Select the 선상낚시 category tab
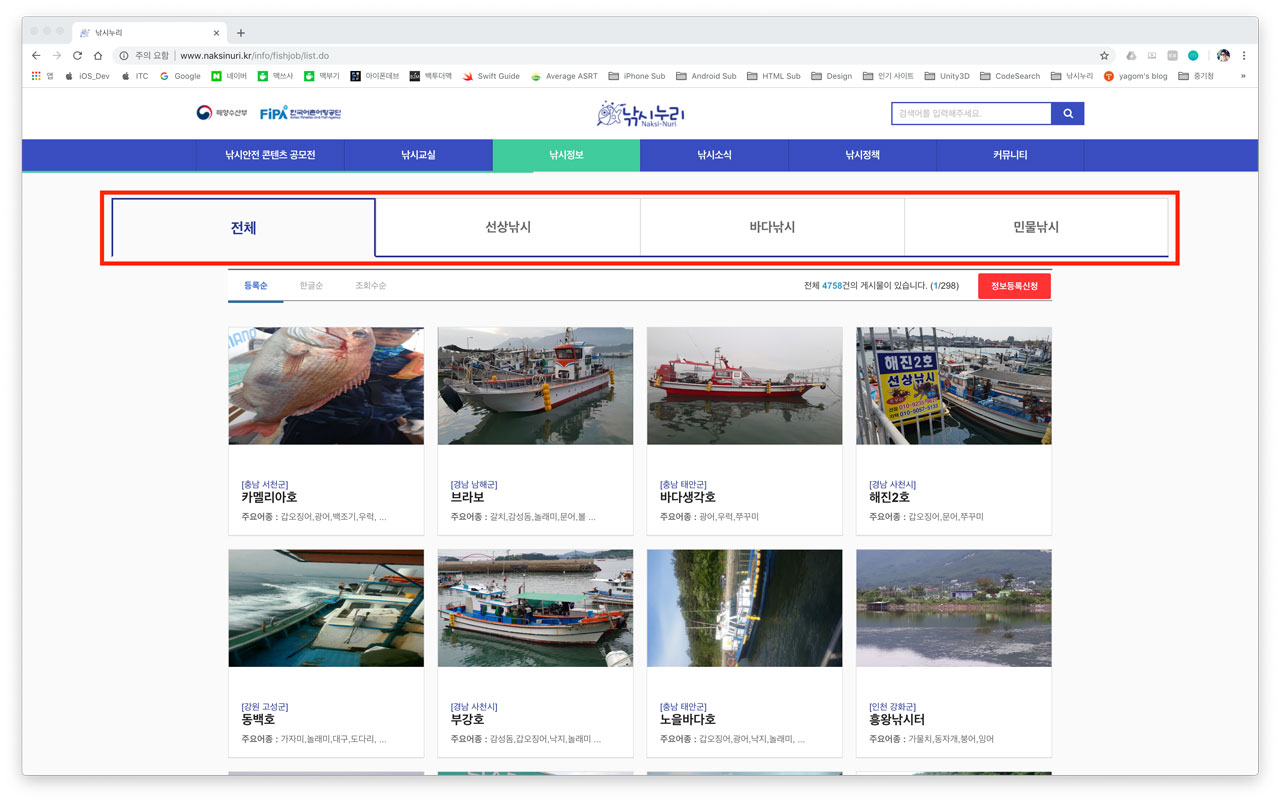 tap(508, 227)
